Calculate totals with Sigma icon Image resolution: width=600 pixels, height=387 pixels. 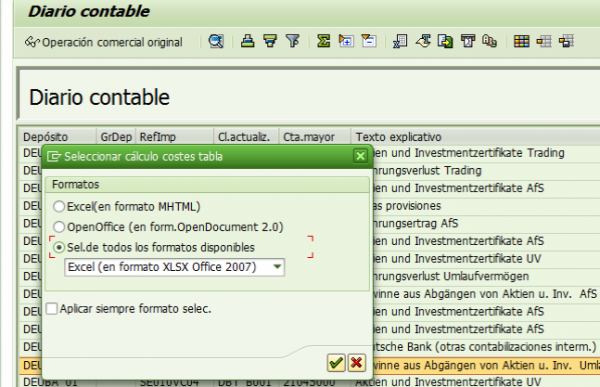[x=323, y=41]
